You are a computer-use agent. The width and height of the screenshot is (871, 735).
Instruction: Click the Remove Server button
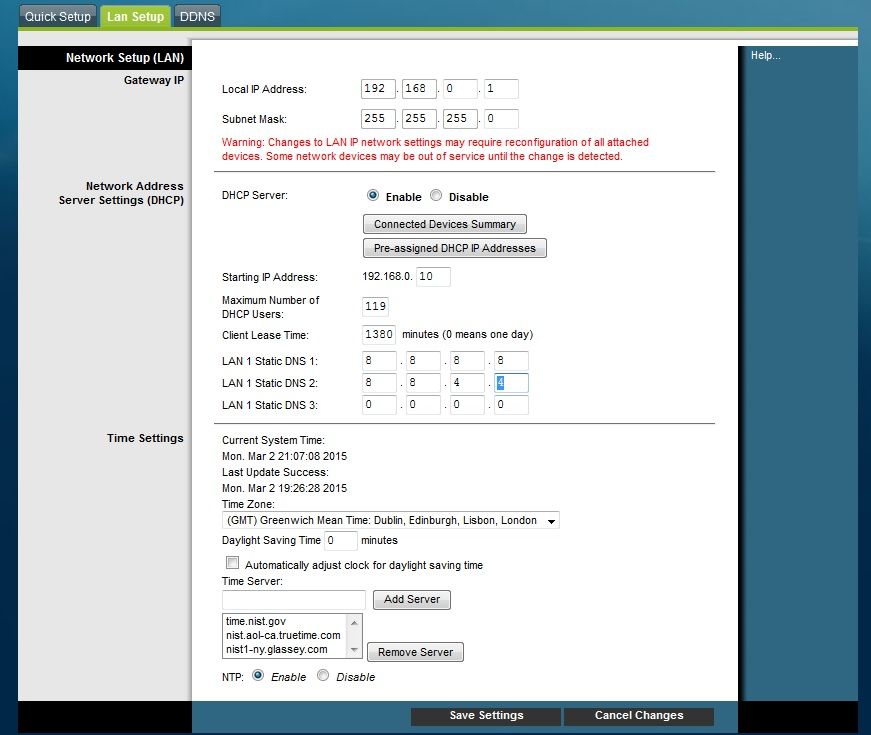[416, 652]
